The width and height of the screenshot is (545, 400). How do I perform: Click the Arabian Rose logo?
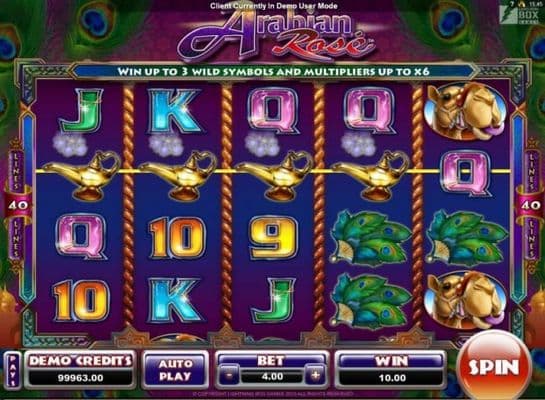[275, 35]
